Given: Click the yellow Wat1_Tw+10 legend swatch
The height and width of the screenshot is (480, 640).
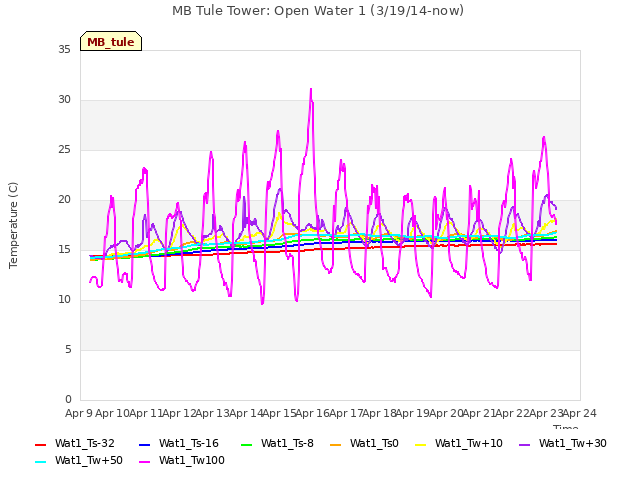Looking at the screenshot, I should (420, 444).
